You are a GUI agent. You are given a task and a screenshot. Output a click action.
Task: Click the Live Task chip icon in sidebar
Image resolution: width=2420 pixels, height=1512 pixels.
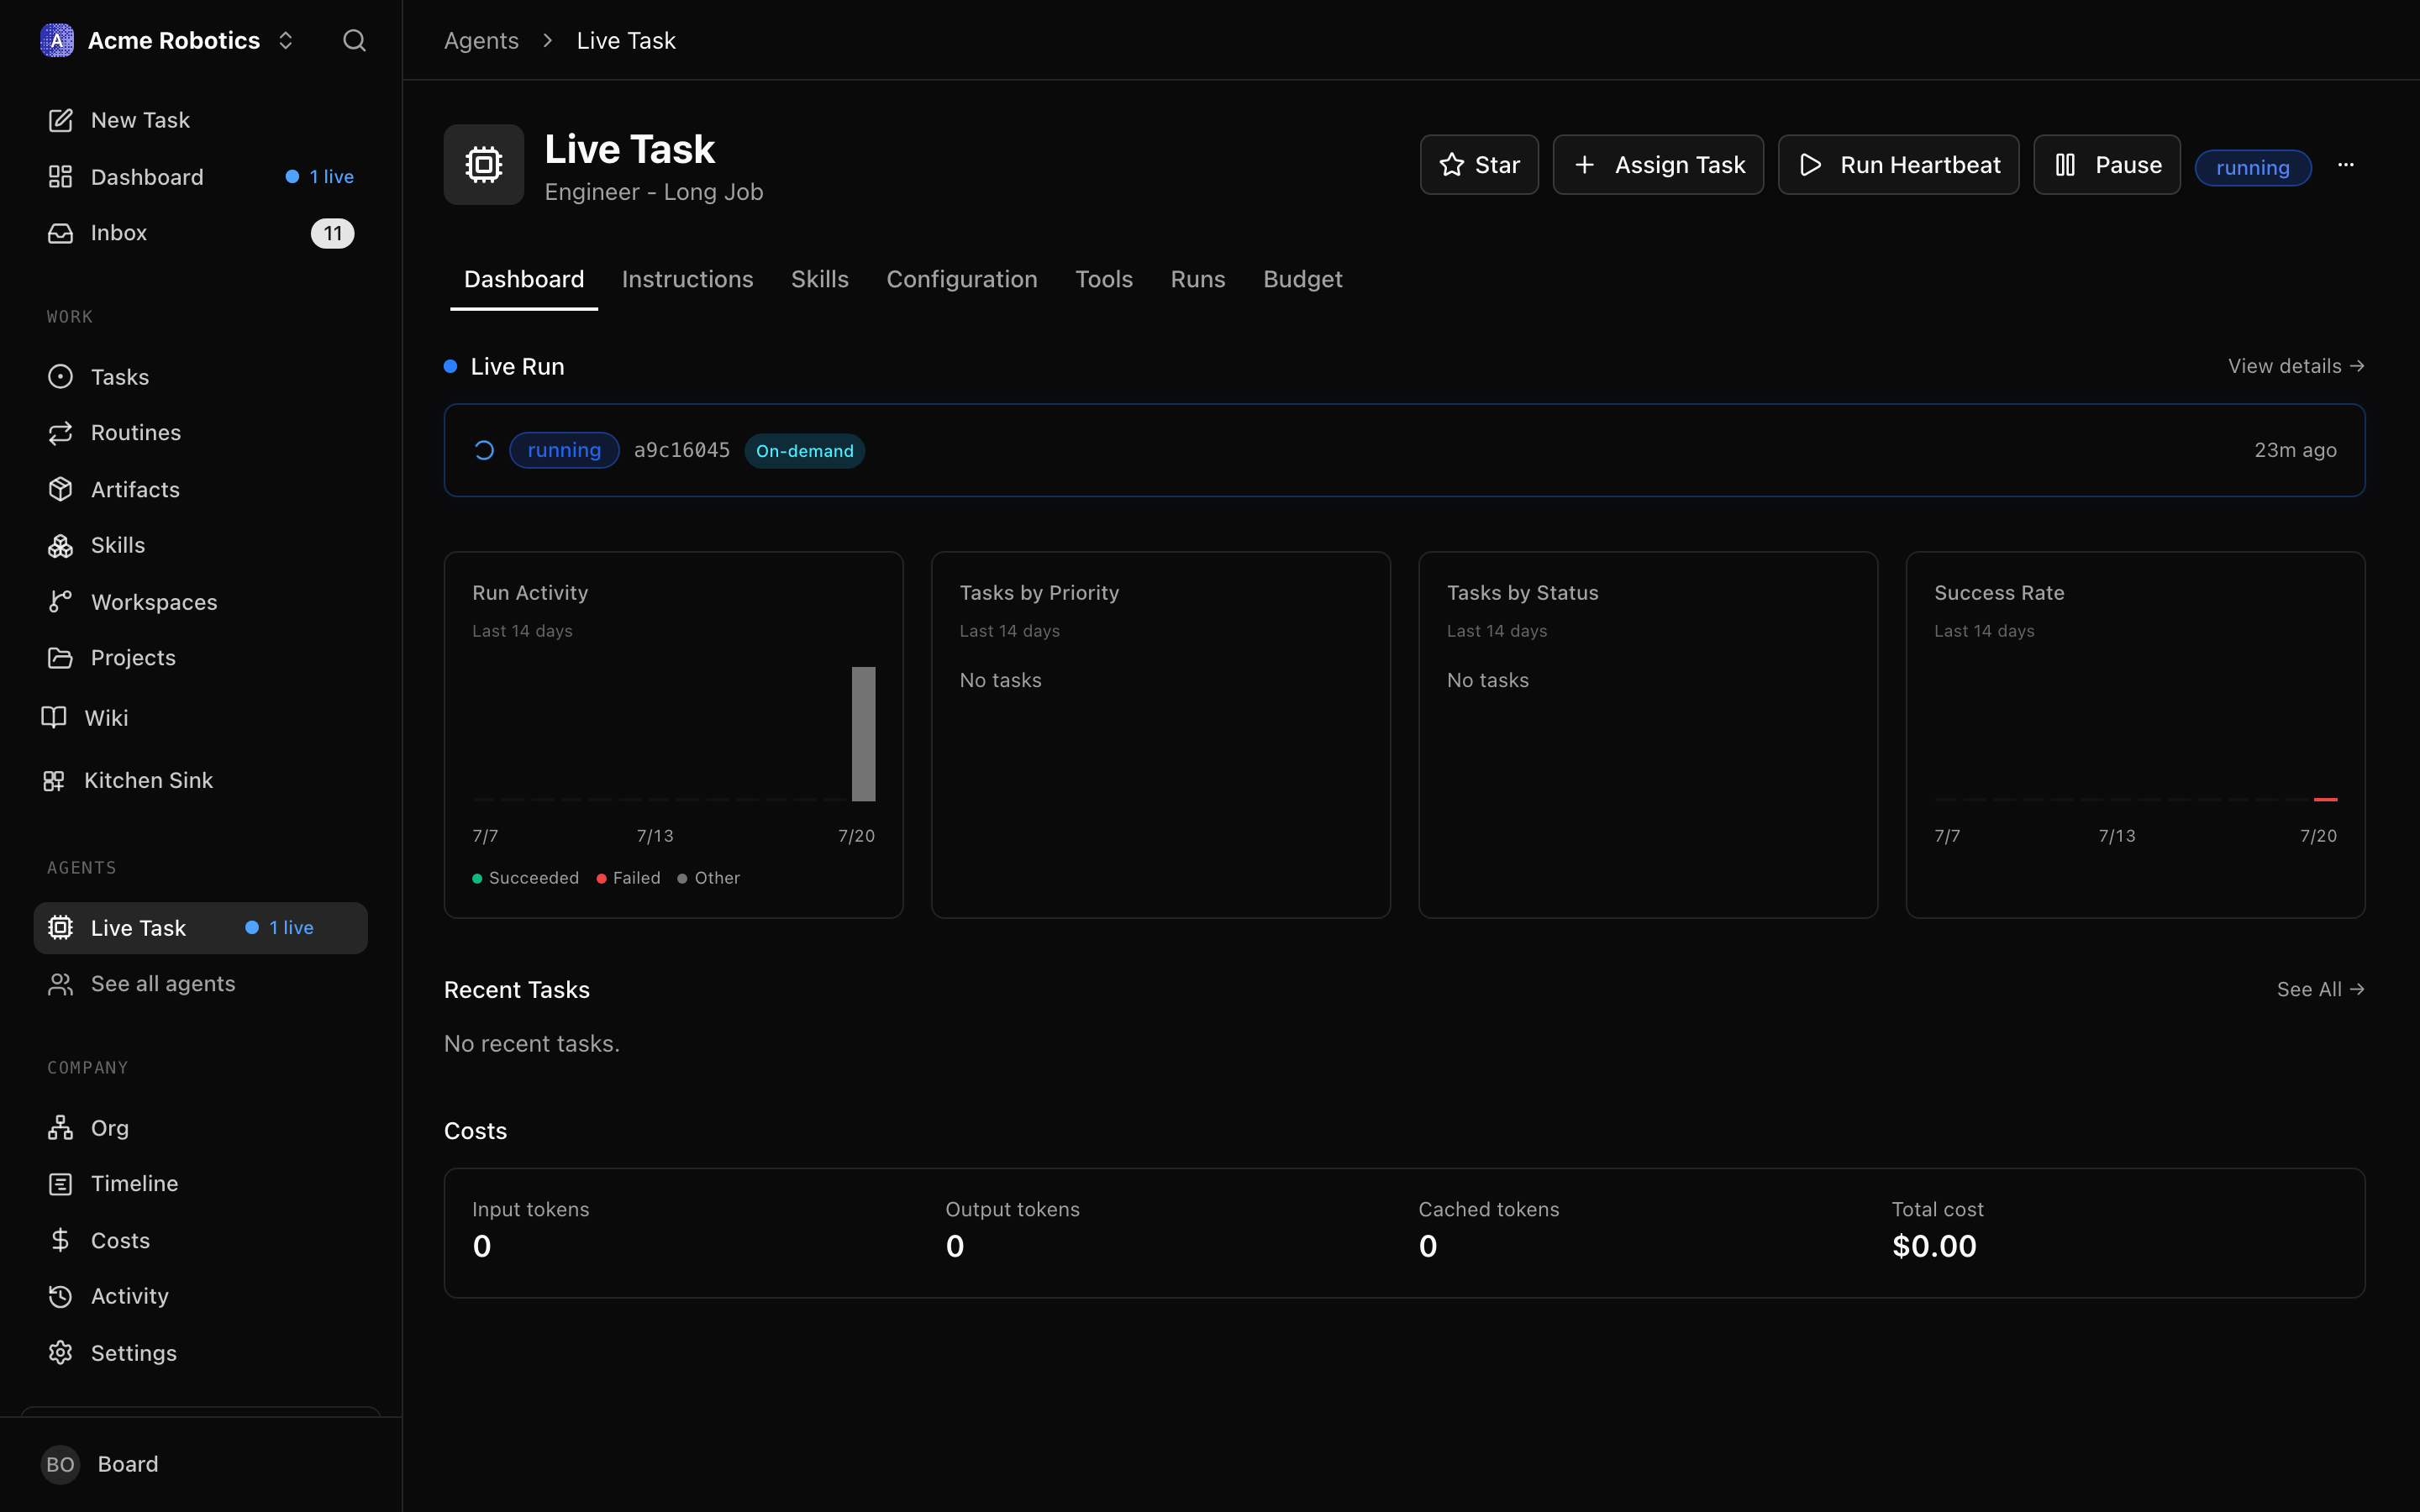60,928
